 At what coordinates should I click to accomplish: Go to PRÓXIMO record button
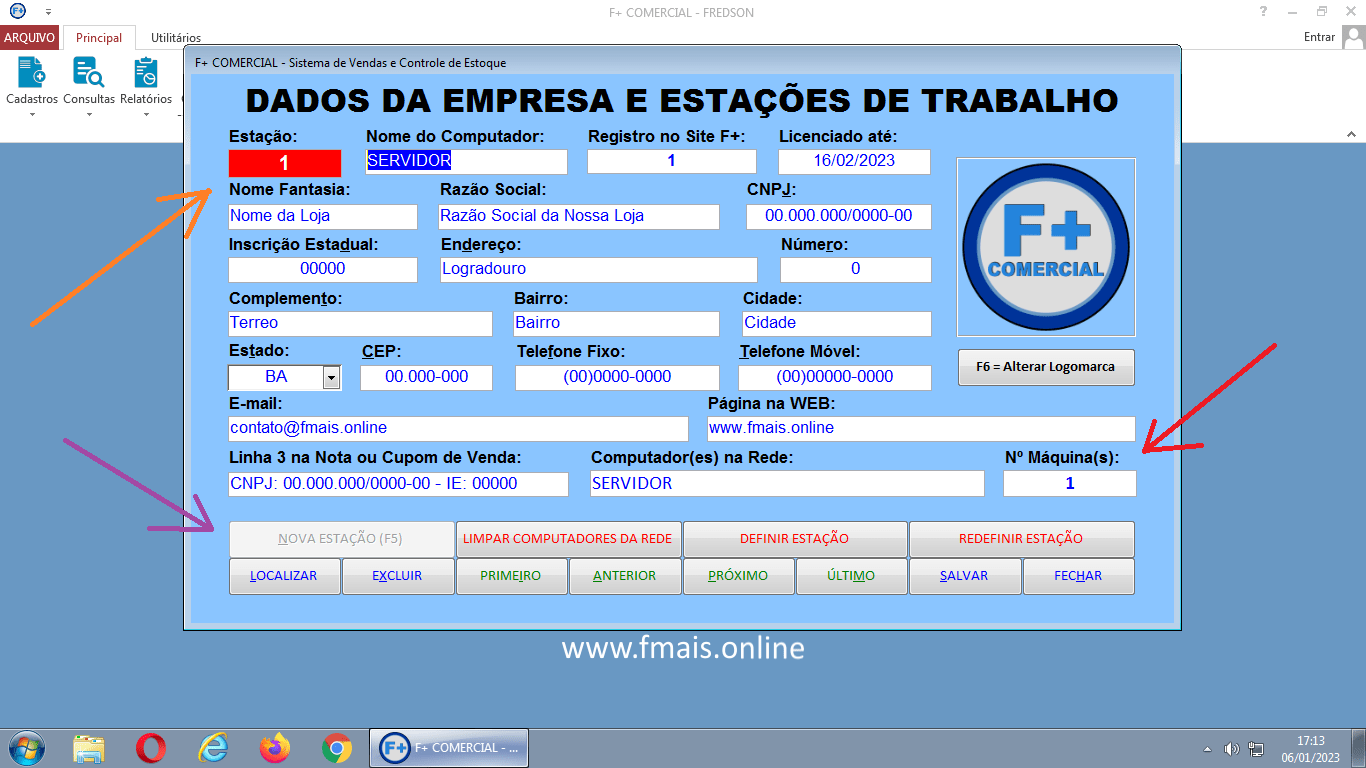pyautogui.click(x=738, y=576)
